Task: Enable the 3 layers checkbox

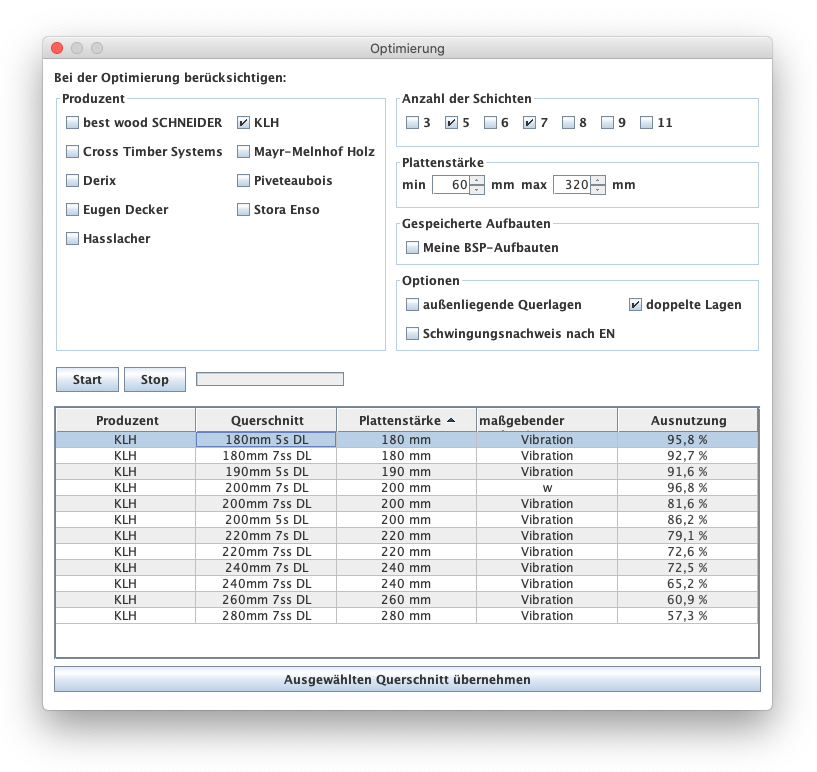Action: point(412,123)
